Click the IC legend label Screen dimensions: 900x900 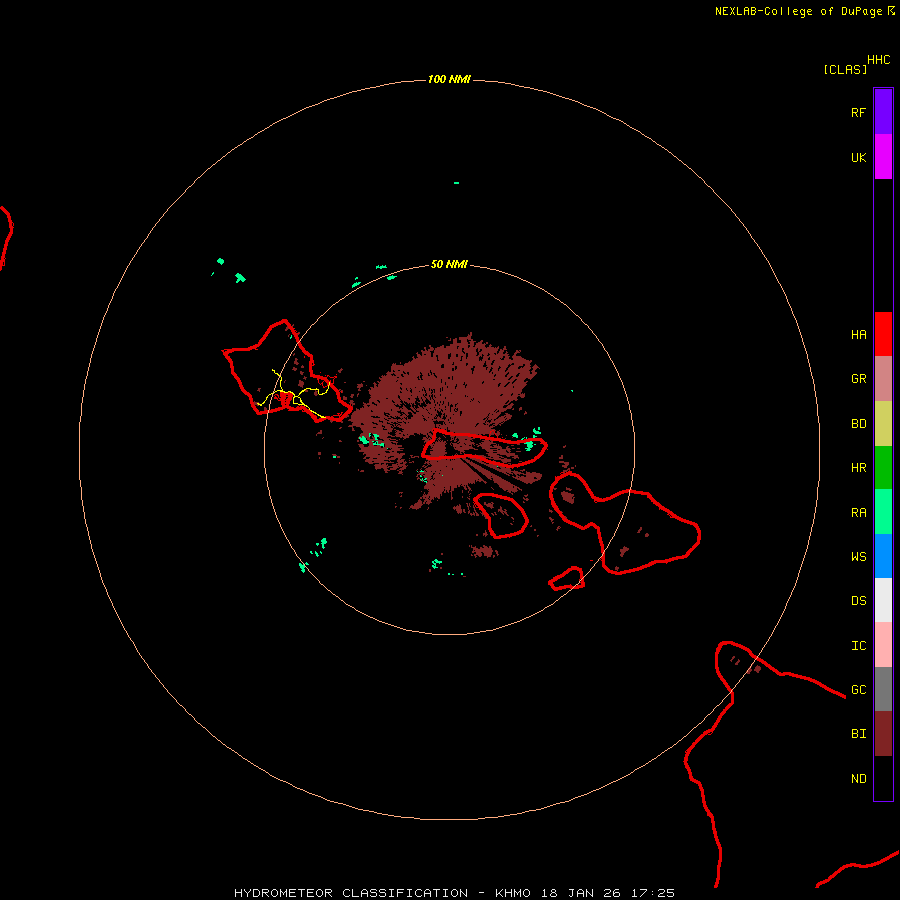[858, 646]
